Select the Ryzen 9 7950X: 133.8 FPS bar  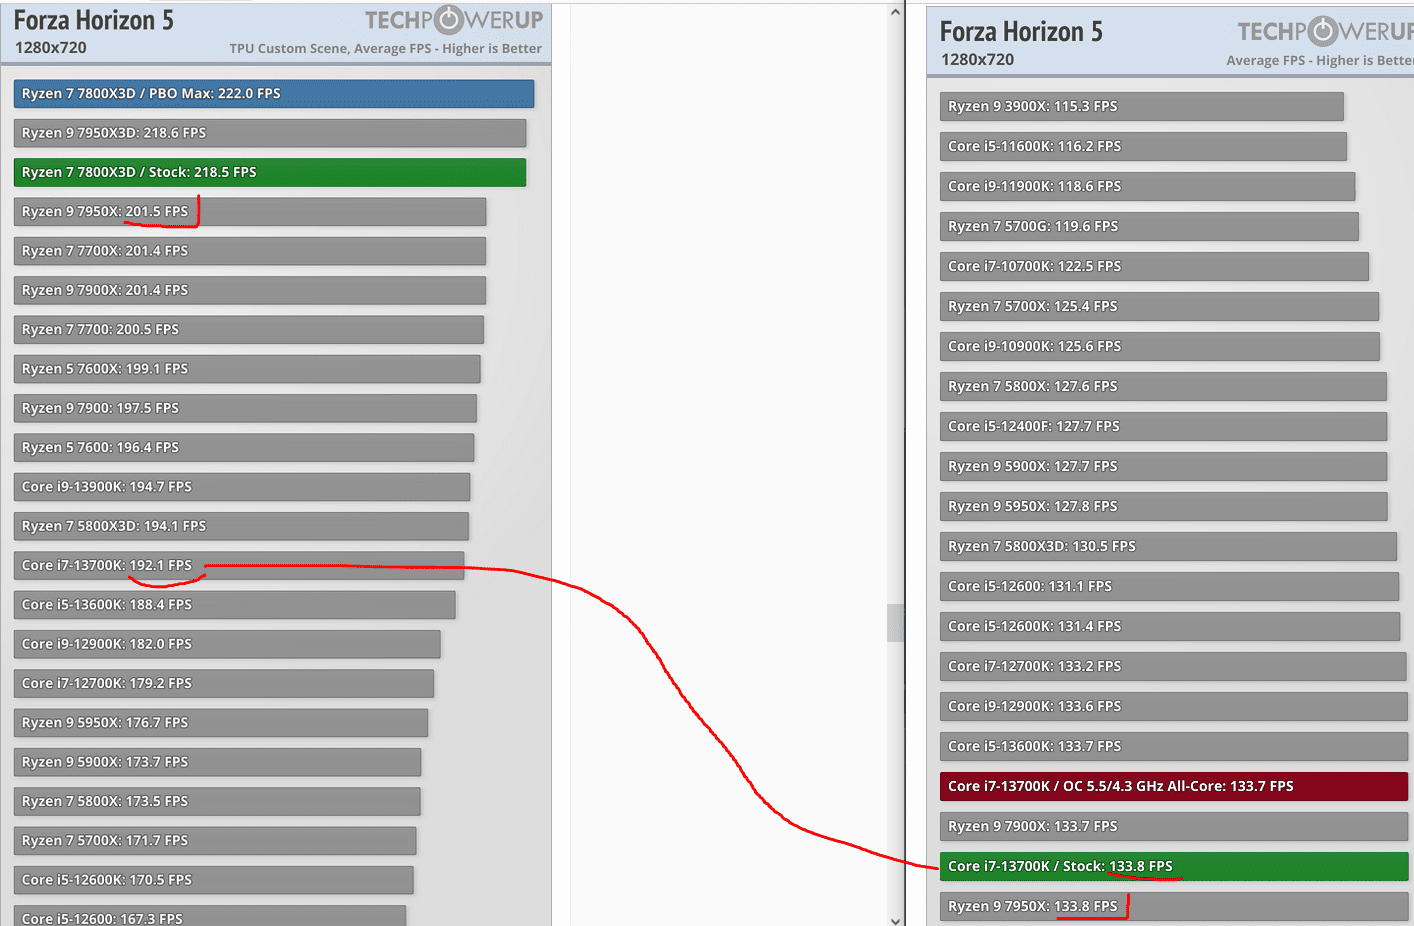coord(1174,907)
